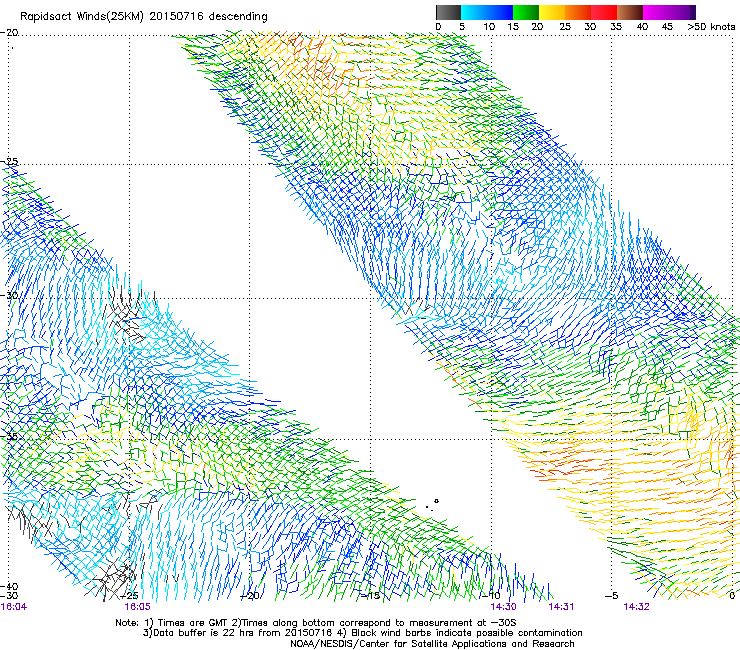This screenshot has width=740, height=650.
Task: Click the "16:05" purple time label
Action: coord(137,607)
